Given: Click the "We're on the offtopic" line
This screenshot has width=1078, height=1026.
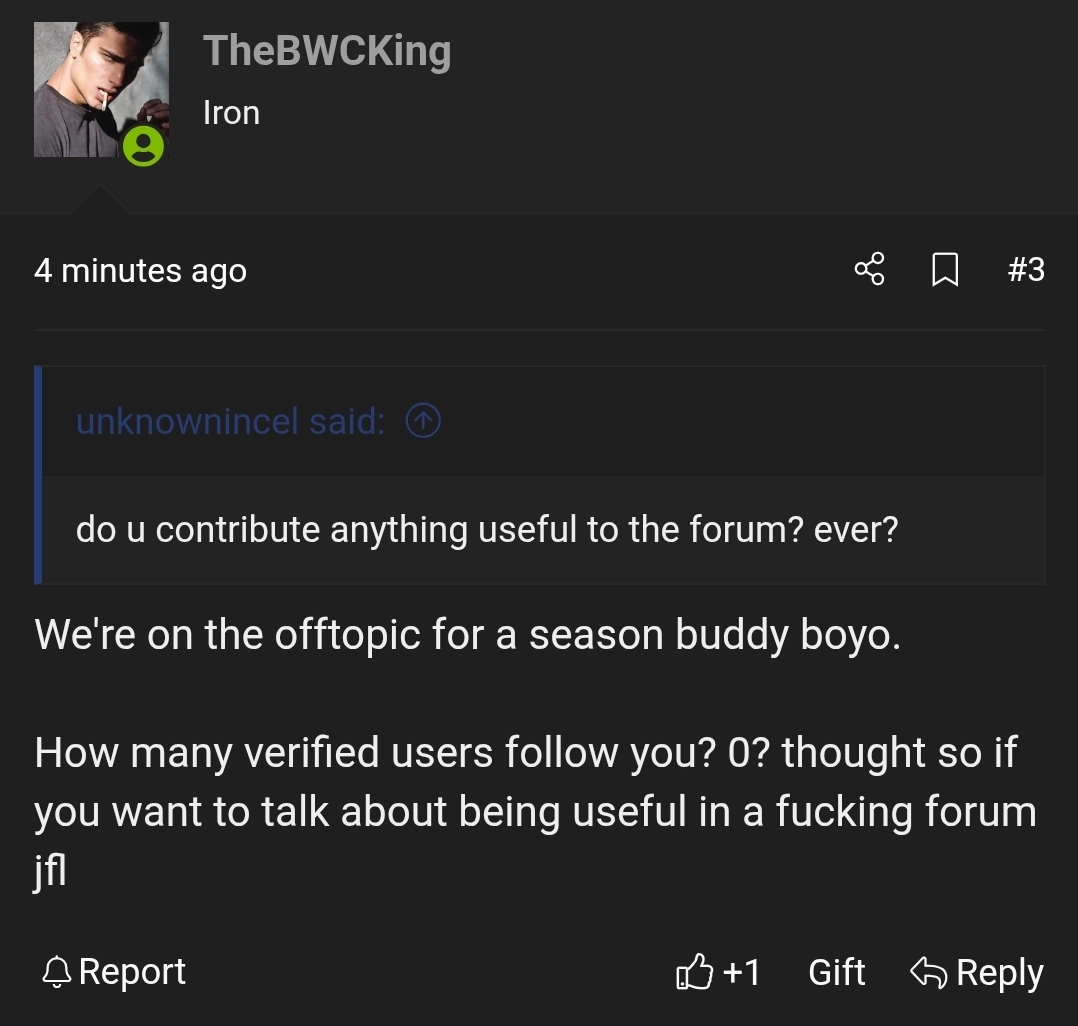Looking at the screenshot, I should [467, 635].
